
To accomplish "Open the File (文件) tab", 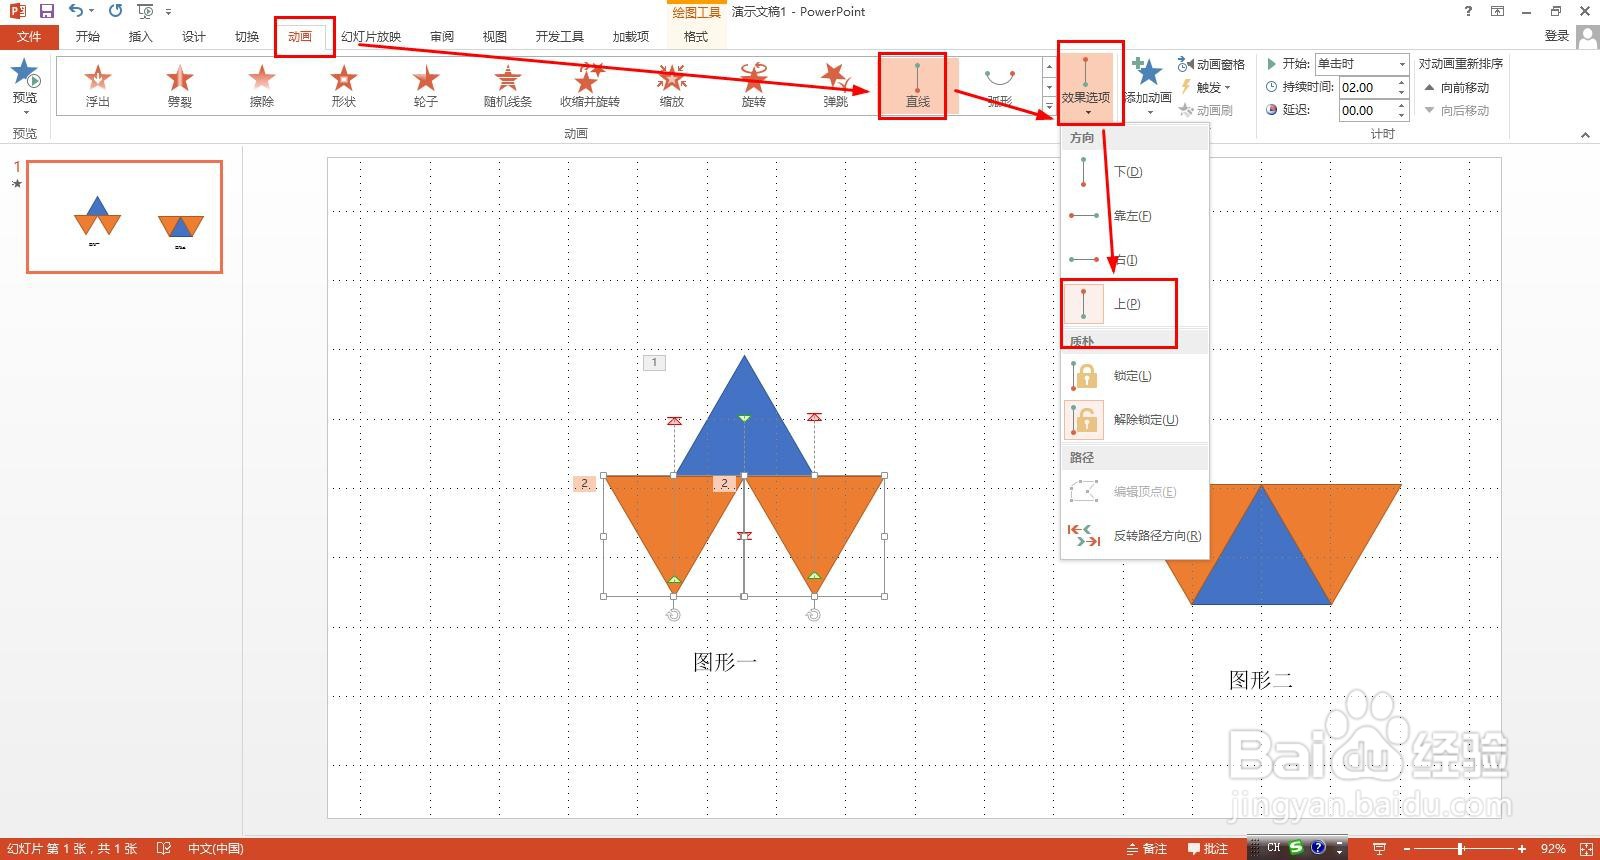I will 29,36.
